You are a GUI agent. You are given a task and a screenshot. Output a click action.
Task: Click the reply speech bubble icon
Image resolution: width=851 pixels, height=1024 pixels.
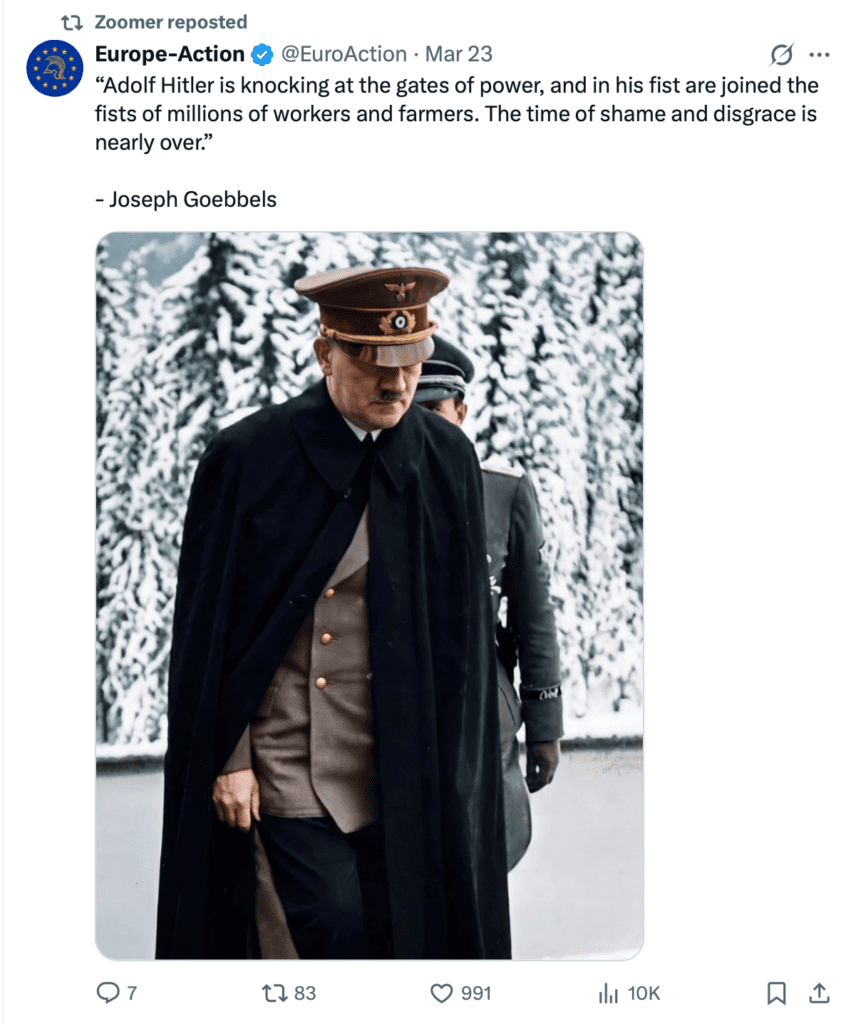pyautogui.click(x=107, y=993)
